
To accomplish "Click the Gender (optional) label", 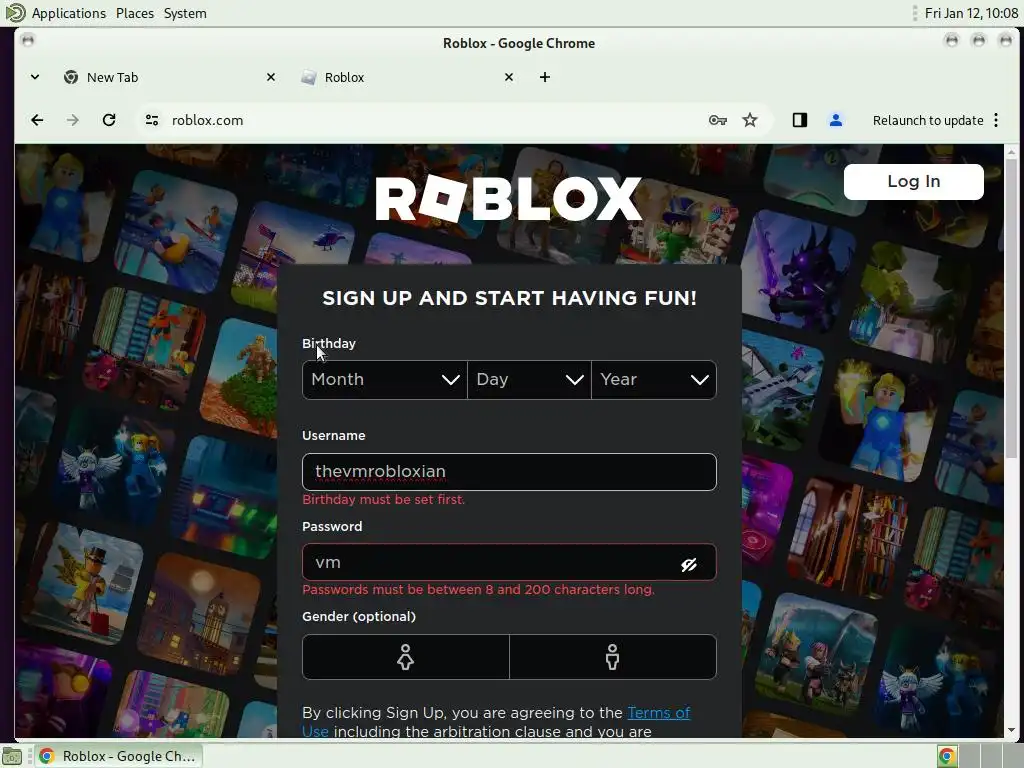I will coord(359,616).
